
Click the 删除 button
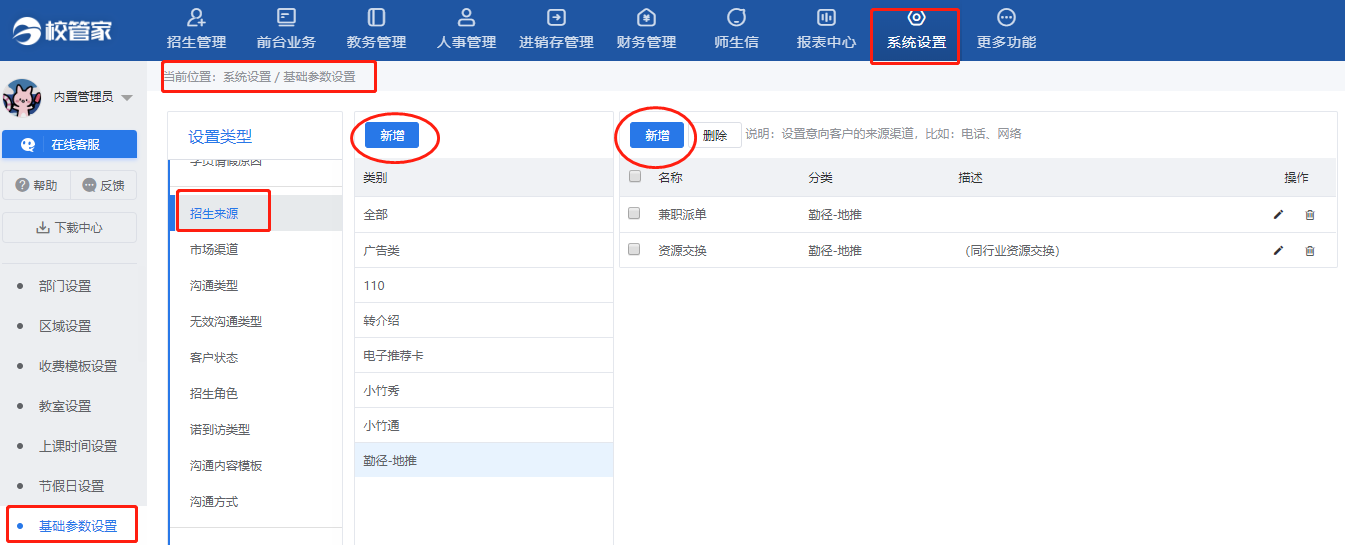[715, 135]
